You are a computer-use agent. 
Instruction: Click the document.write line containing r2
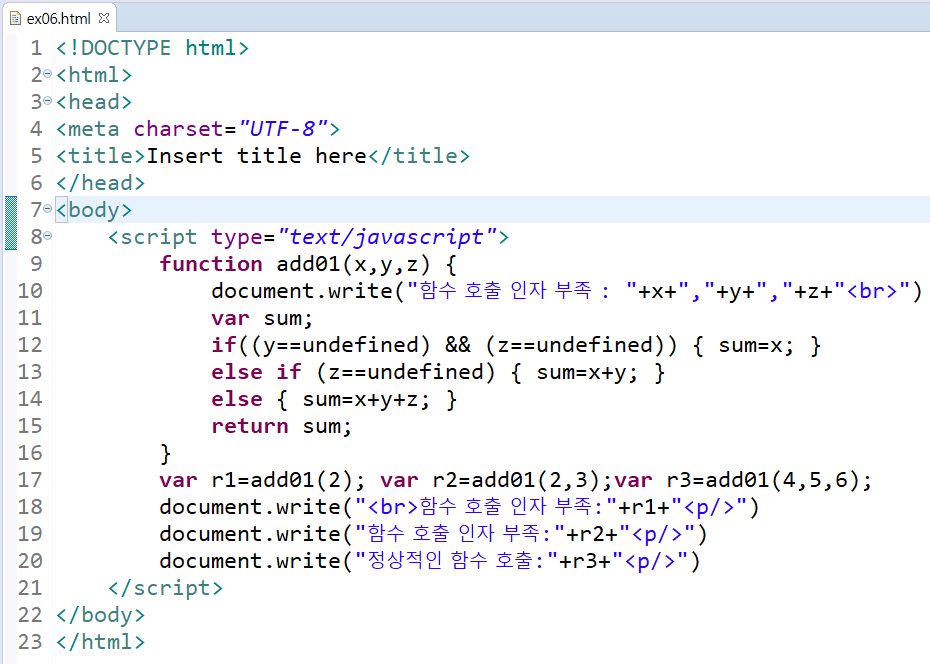tap(434, 534)
